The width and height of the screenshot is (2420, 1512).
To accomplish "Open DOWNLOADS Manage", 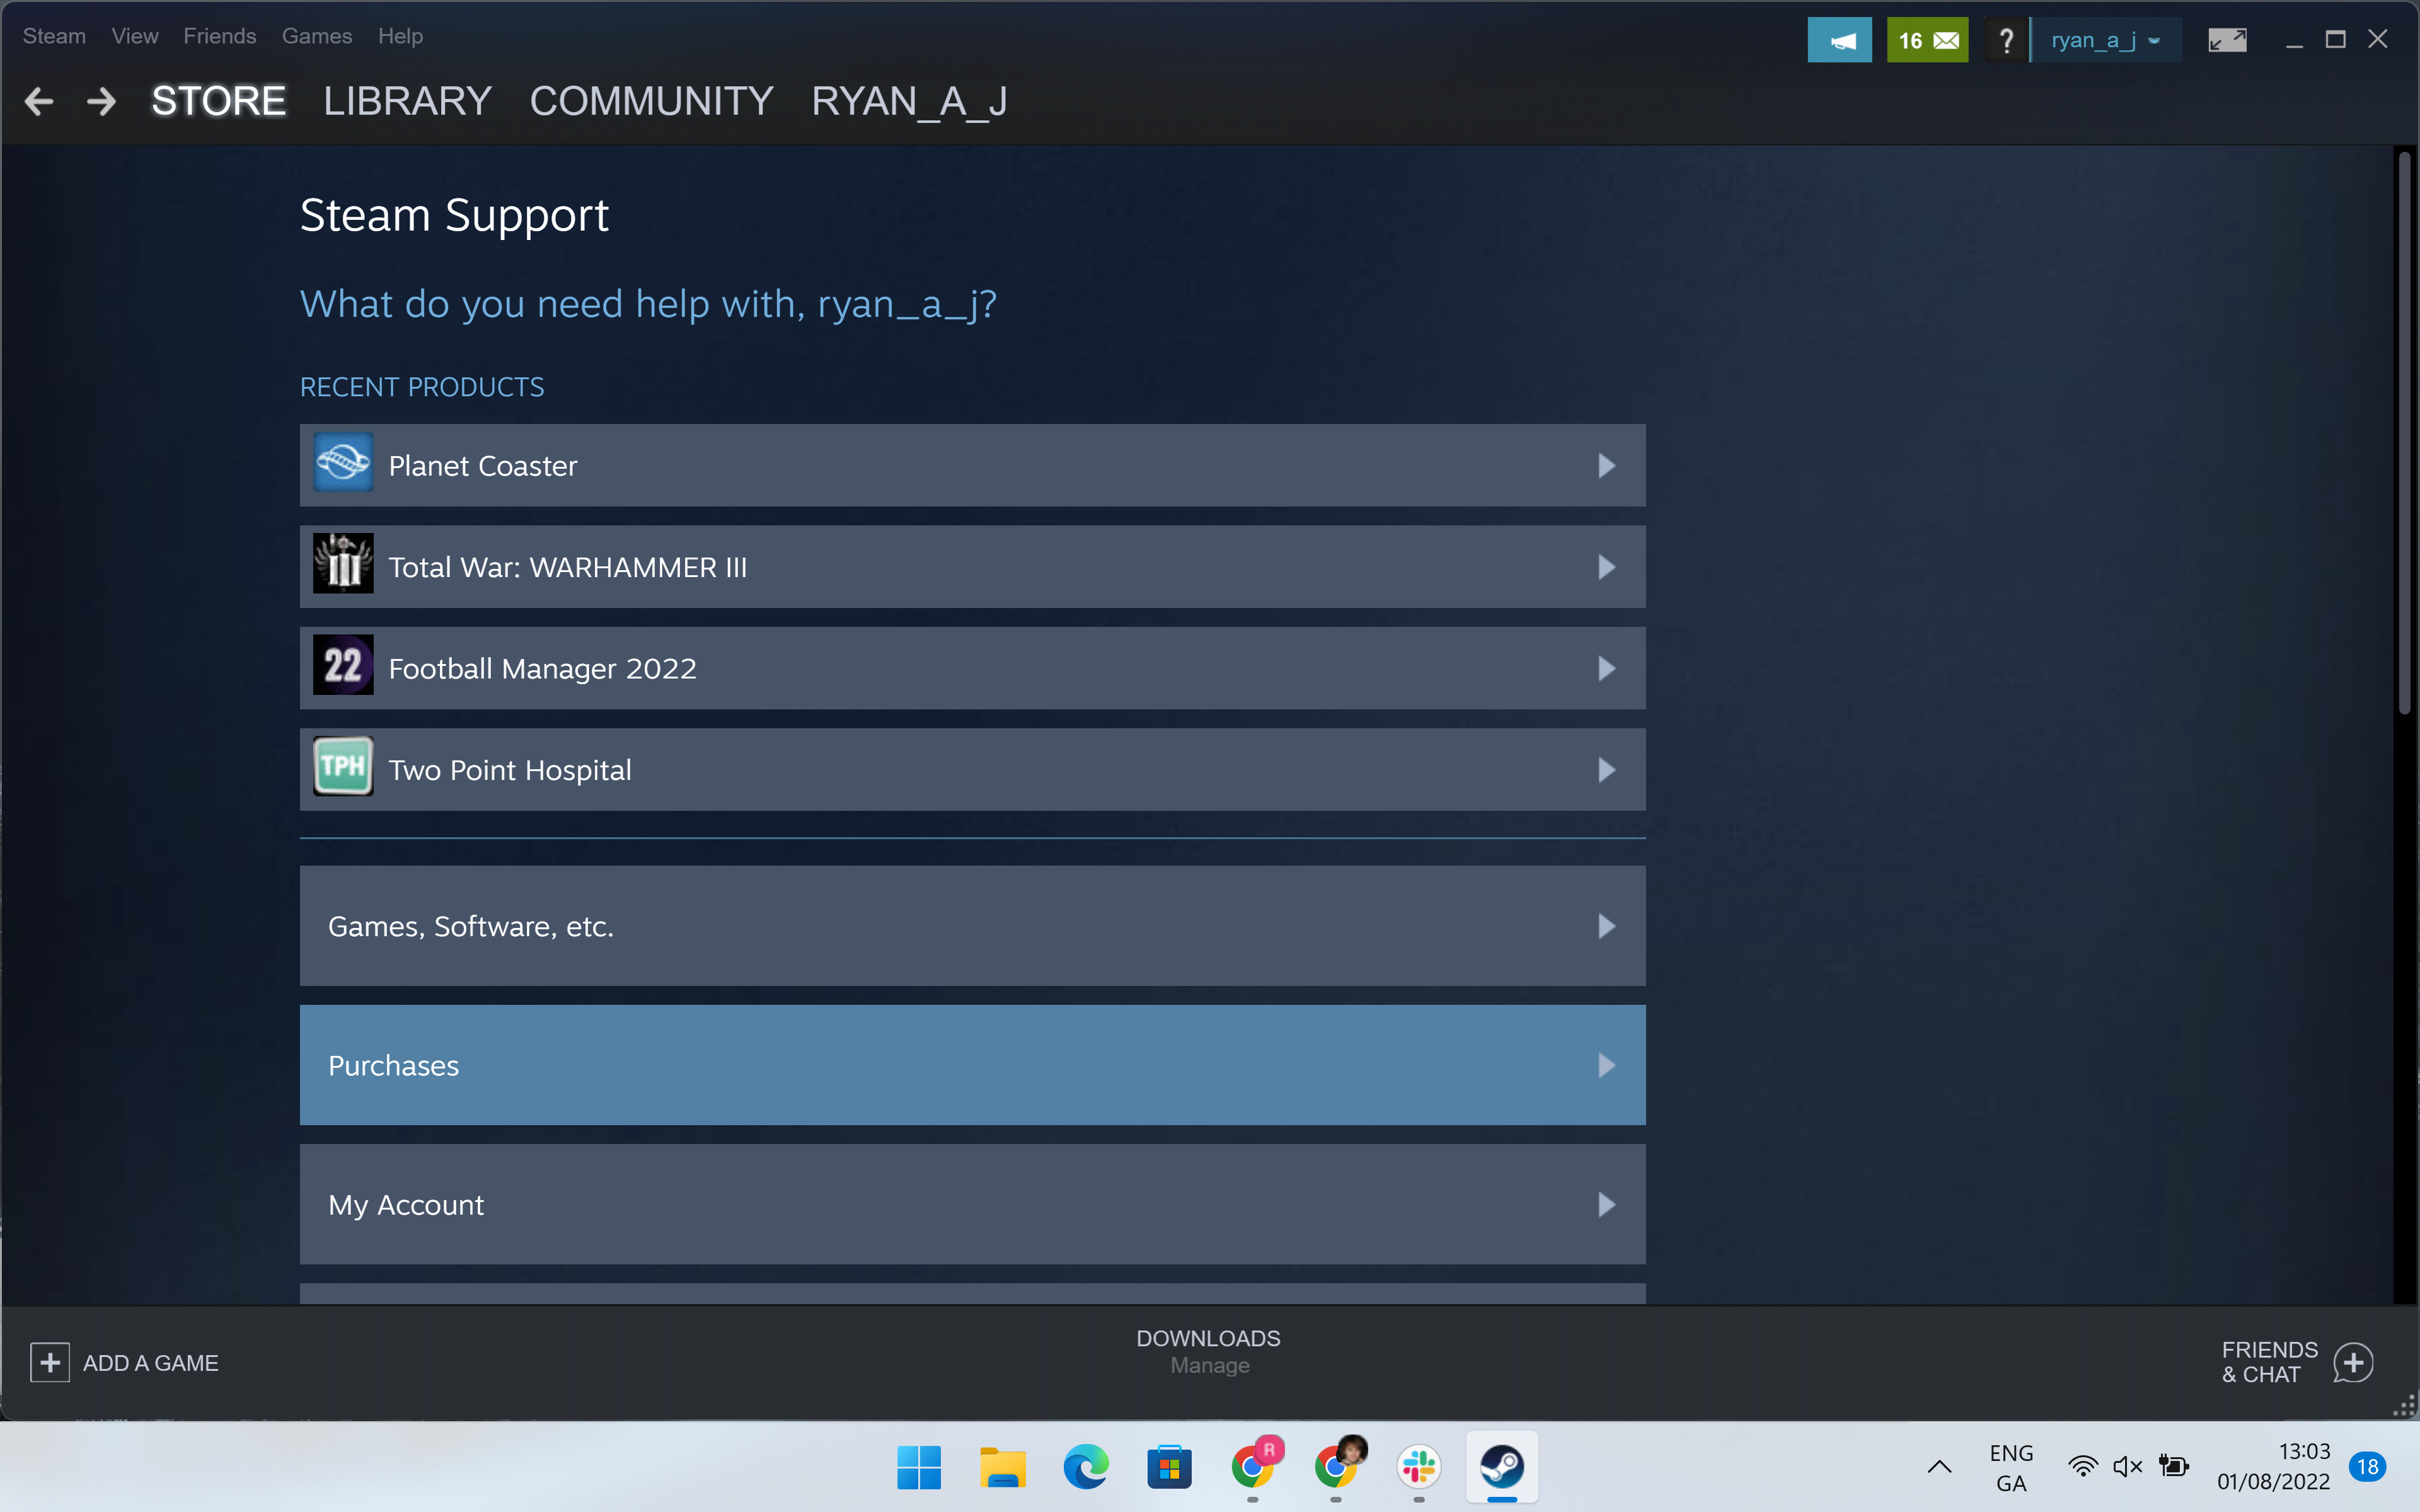I will (1209, 1352).
